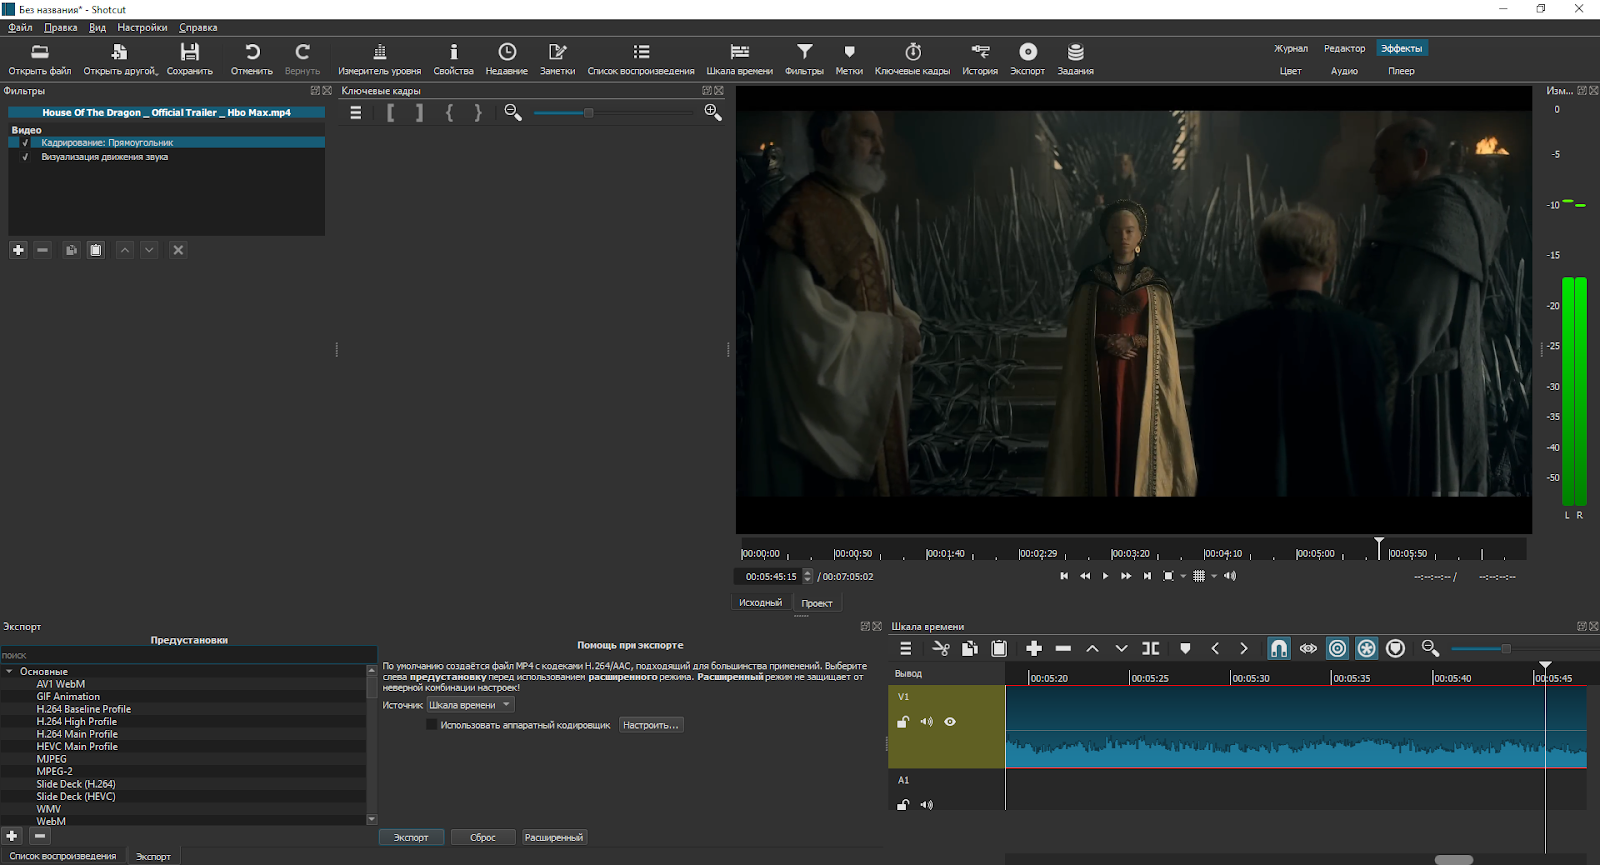Open Измеритель уровня audio meter panel
1600x865 pixels.
click(x=379, y=59)
